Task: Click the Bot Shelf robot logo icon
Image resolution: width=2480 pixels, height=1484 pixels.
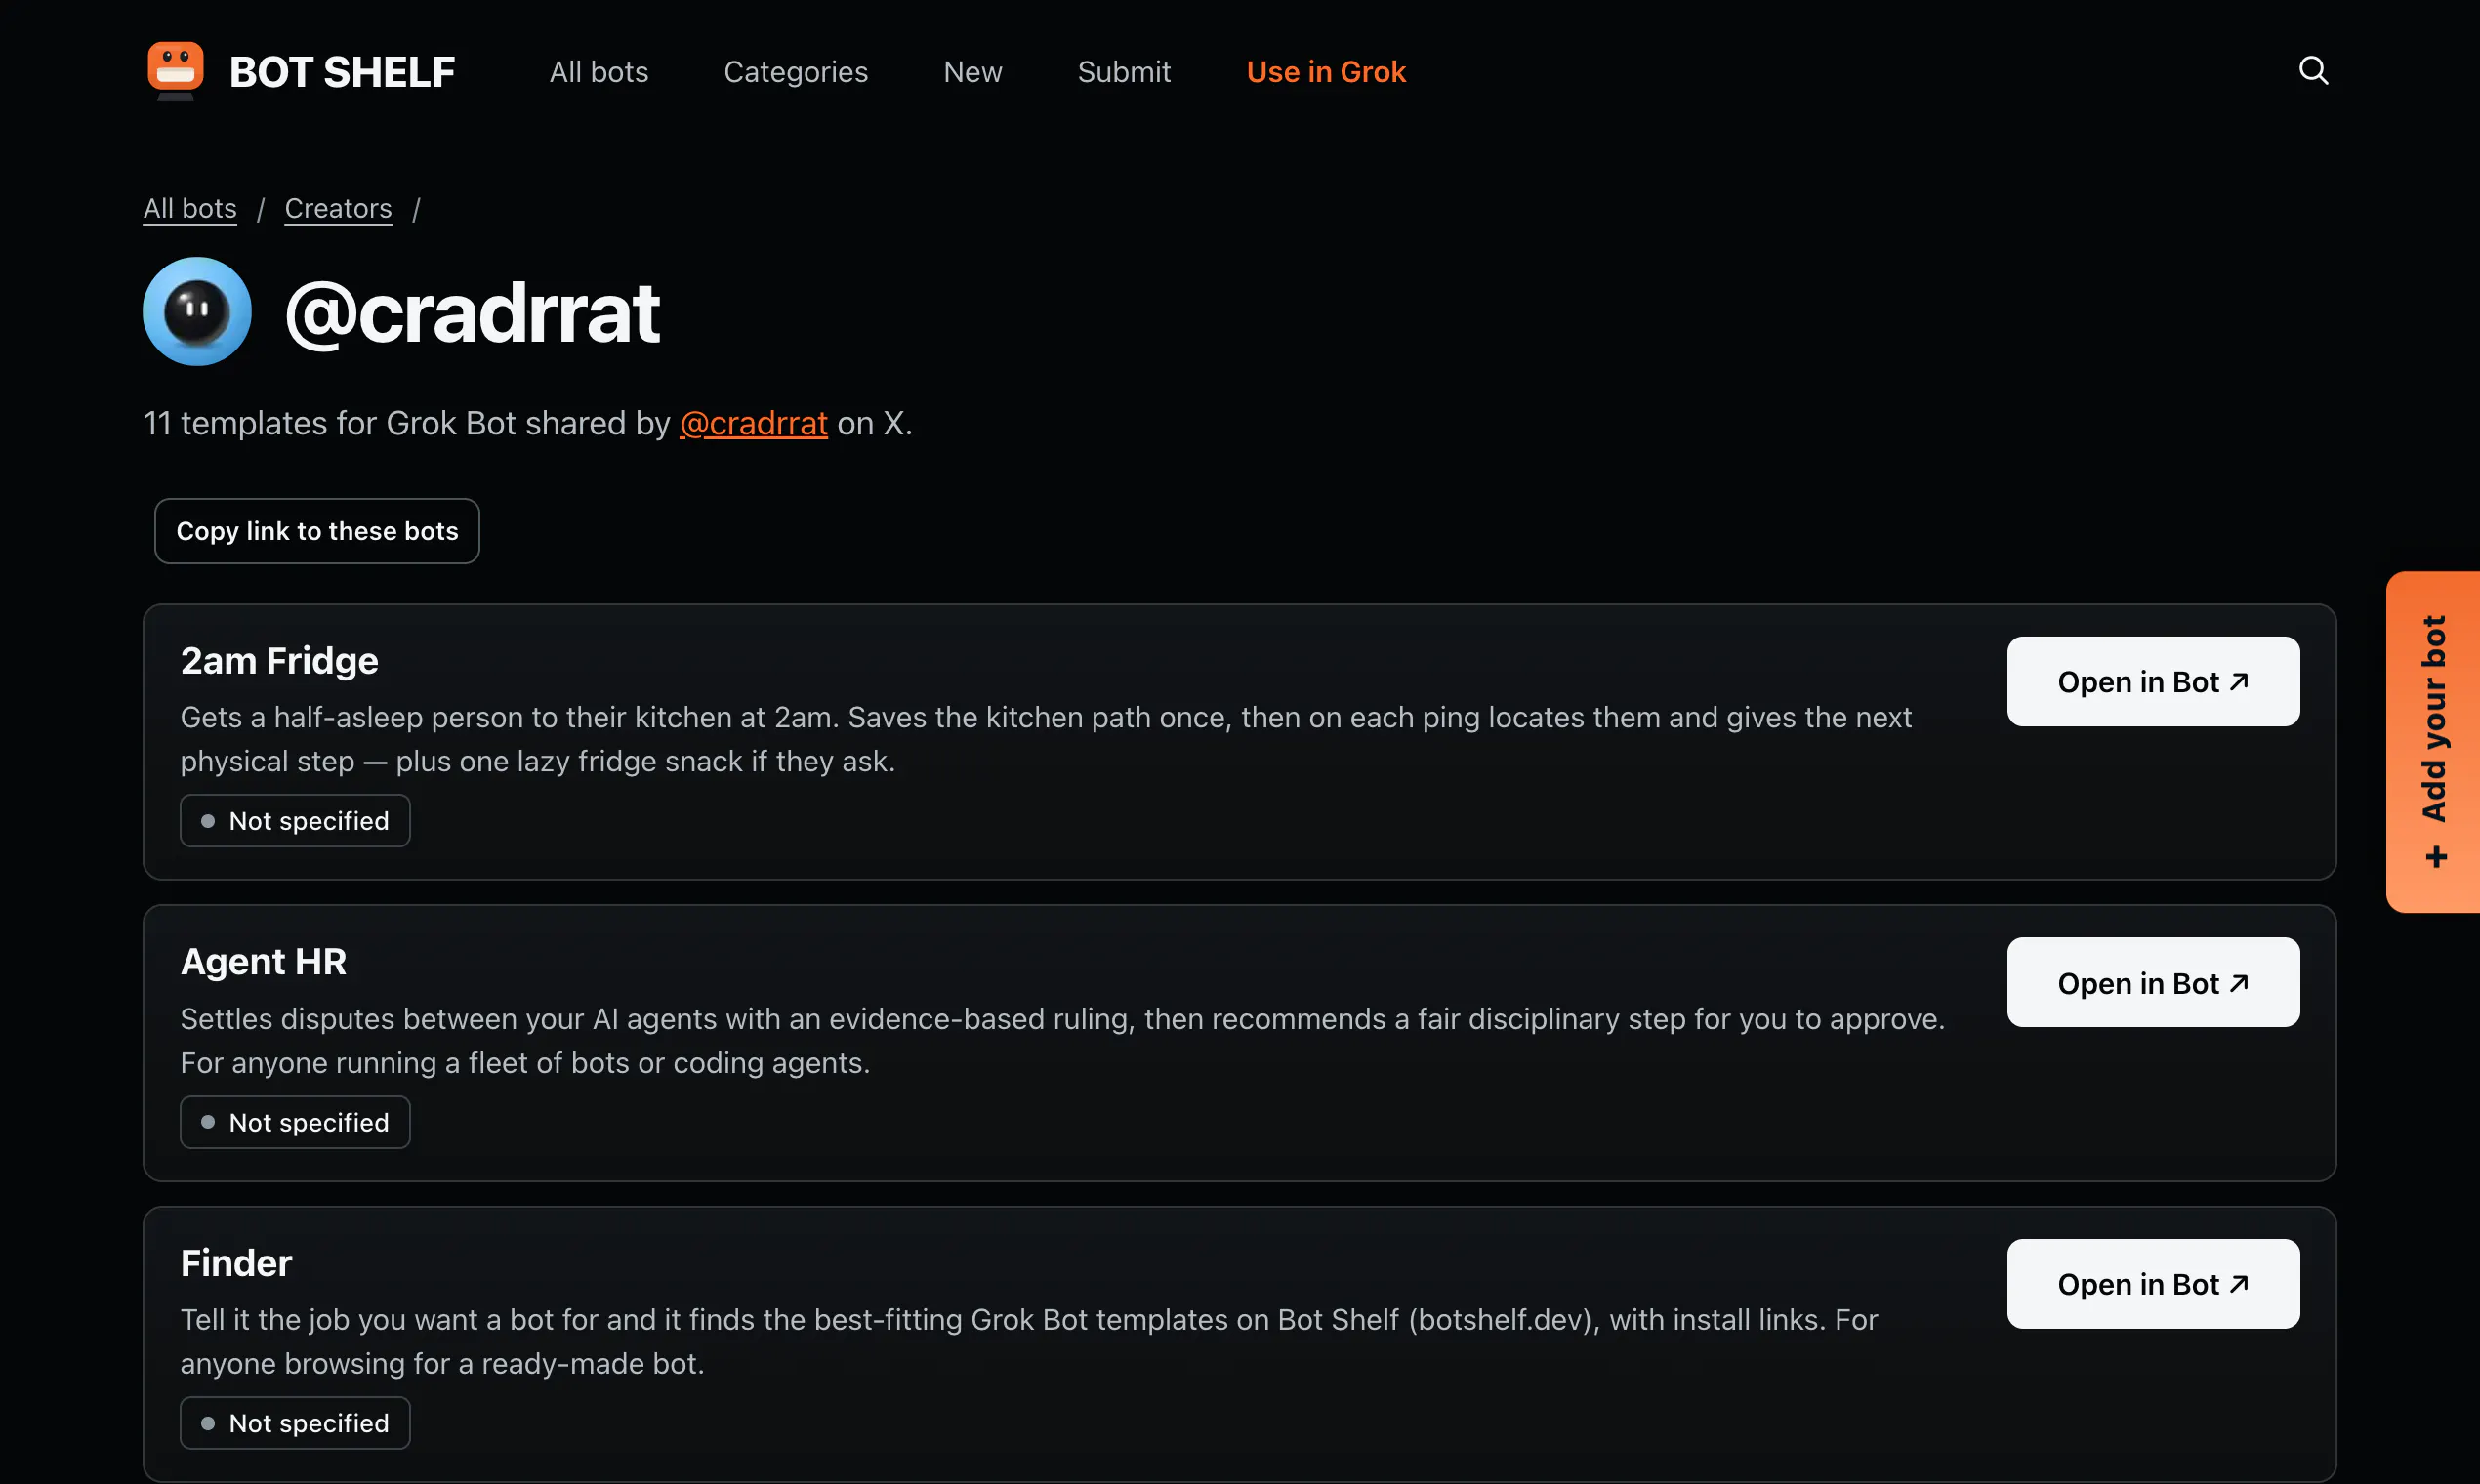Action: click(175, 70)
